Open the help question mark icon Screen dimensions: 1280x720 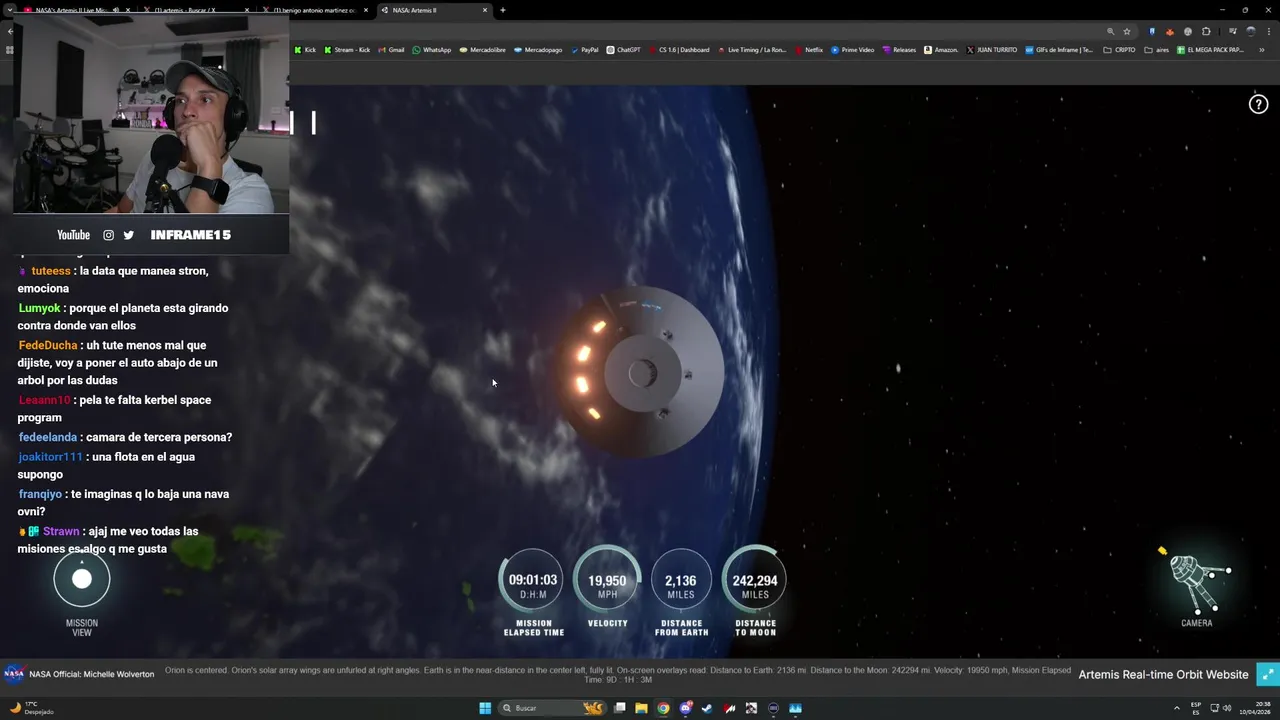click(1259, 104)
